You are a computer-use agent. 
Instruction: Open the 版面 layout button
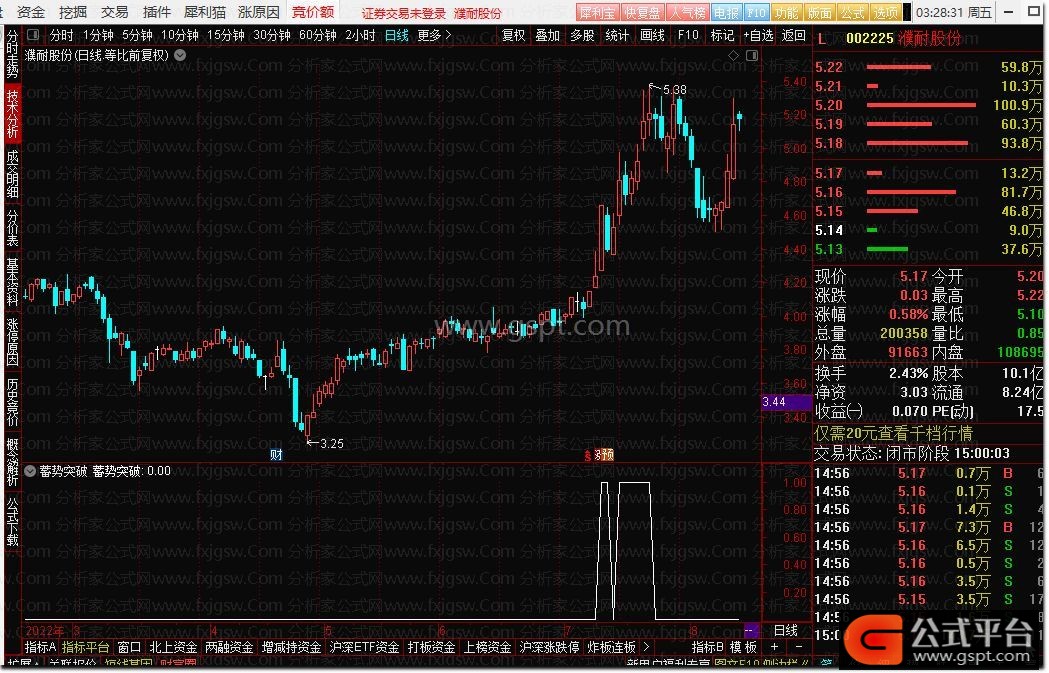(820, 13)
